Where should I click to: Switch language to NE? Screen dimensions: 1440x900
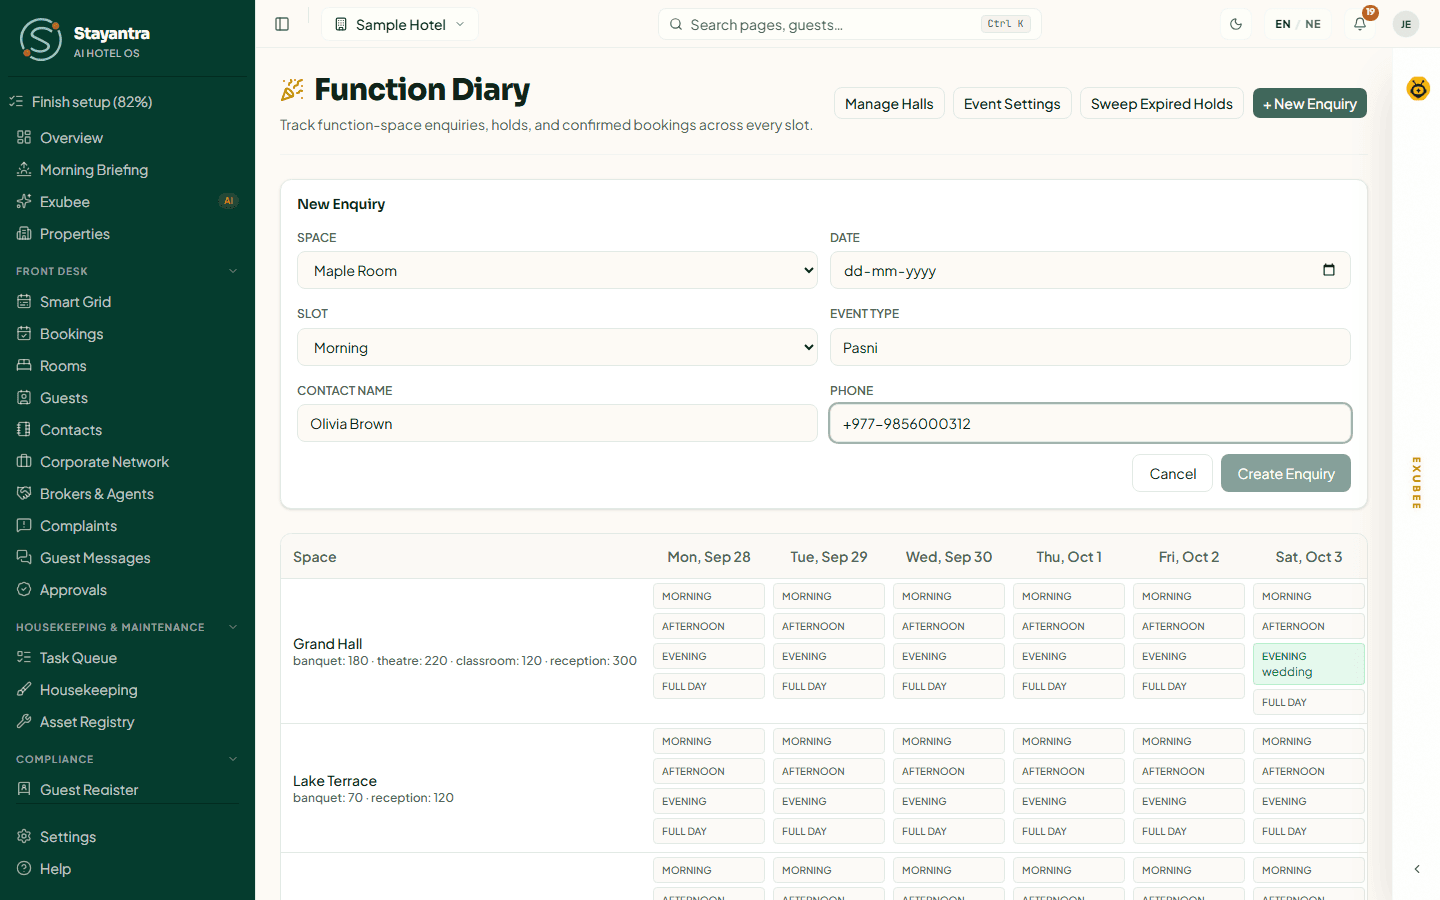click(x=1313, y=24)
